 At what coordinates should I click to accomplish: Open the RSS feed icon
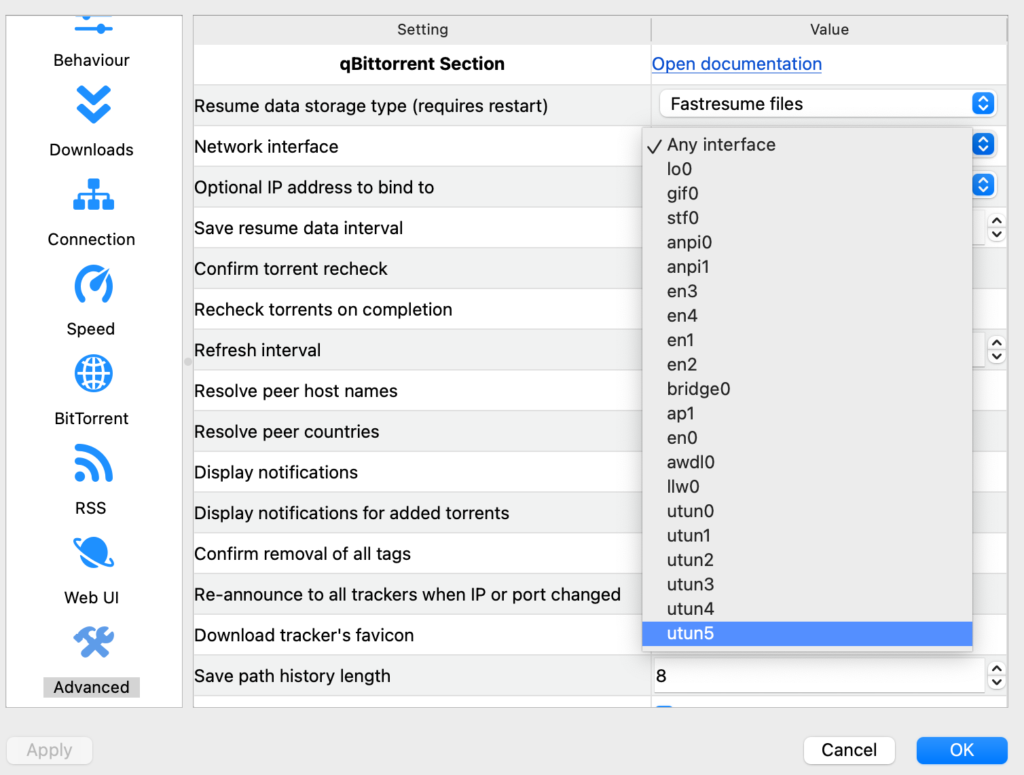pos(93,463)
